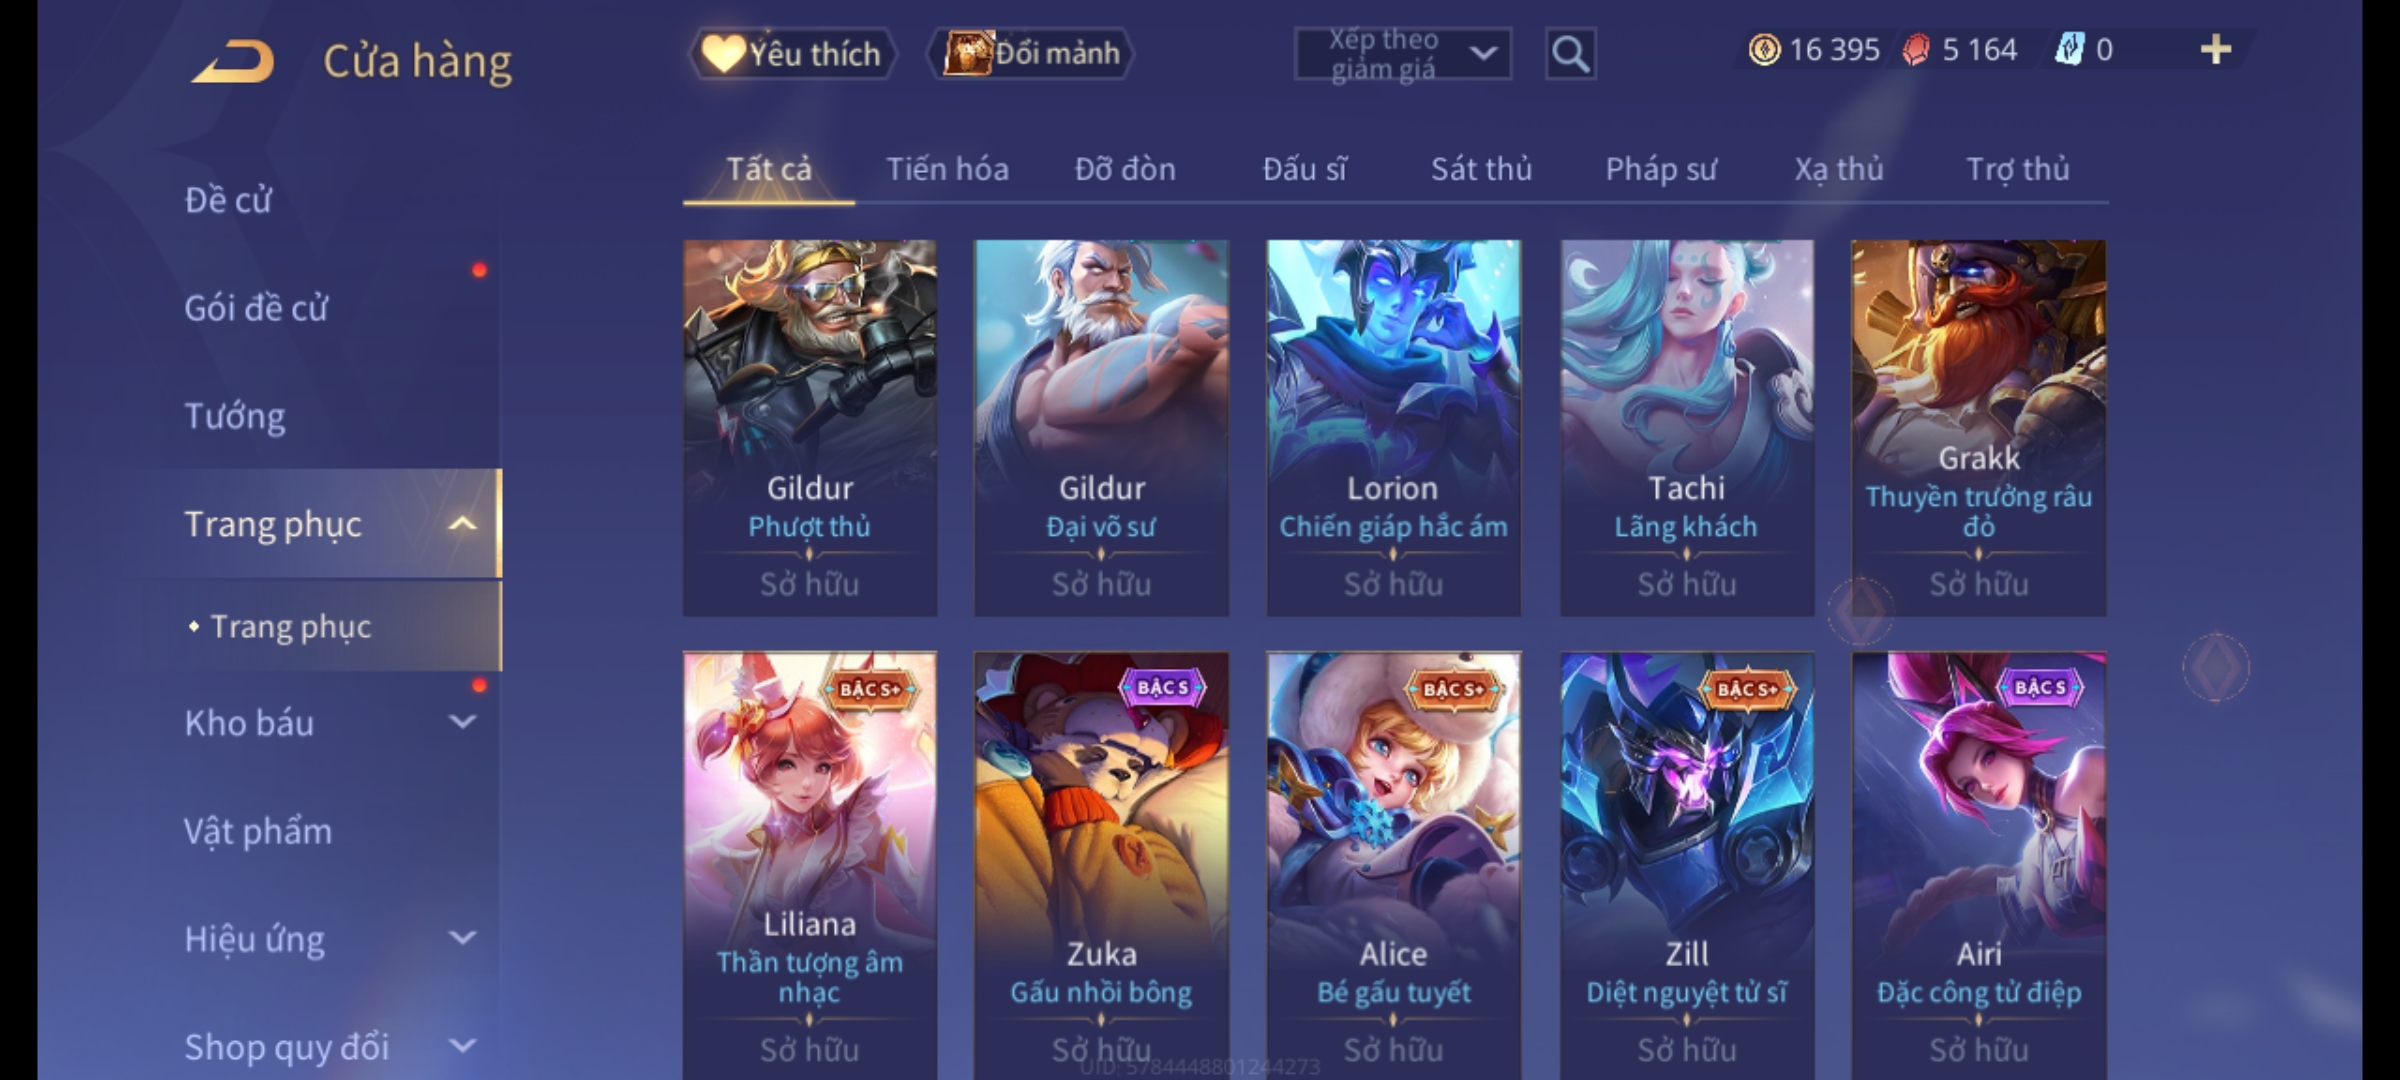Image resolution: width=2400 pixels, height=1080 pixels.
Task: Open the search magnifier icon
Action: point(1570,54)
